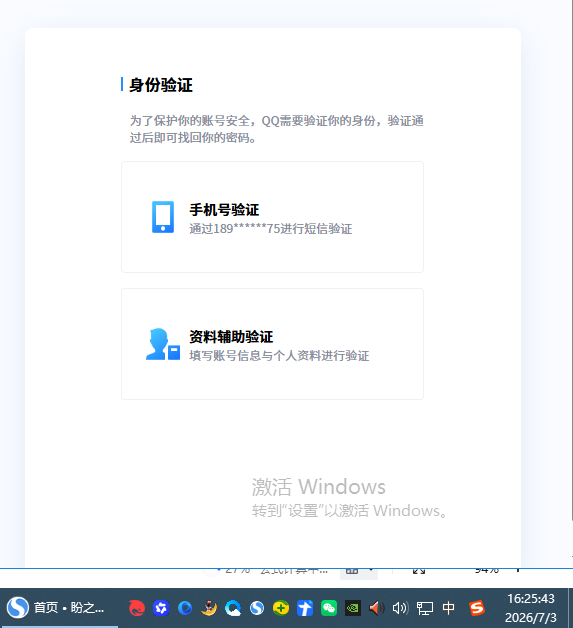Choose the 手机号验证 phone verification option
The height and width of the screenshot is (628, 573).
click(x=272, y=217)
